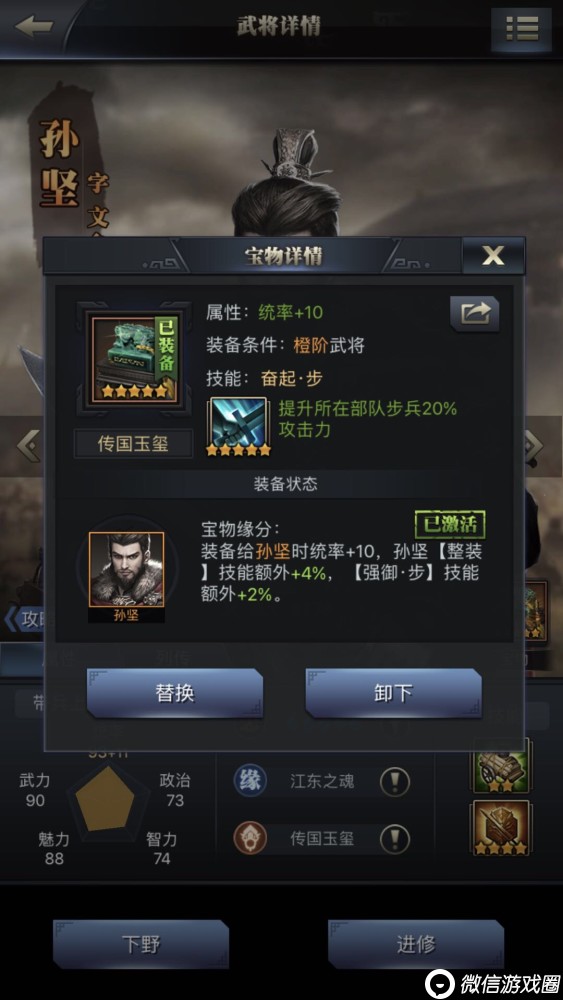Click the 进修 button
Viewport: 563px width, 1000px height.
pos(416,944)
